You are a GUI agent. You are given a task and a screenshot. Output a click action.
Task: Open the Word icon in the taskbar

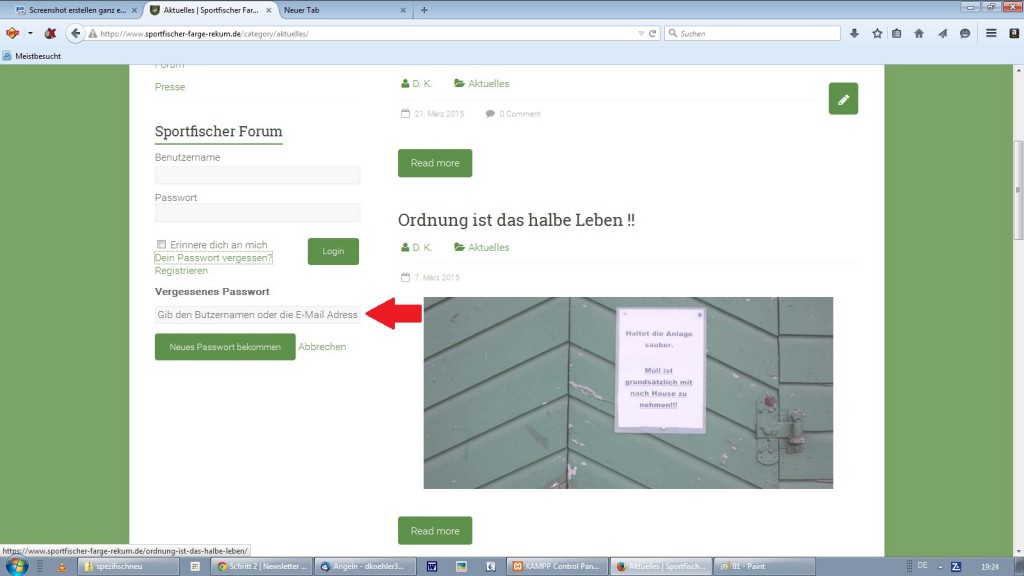click(432, 566)
